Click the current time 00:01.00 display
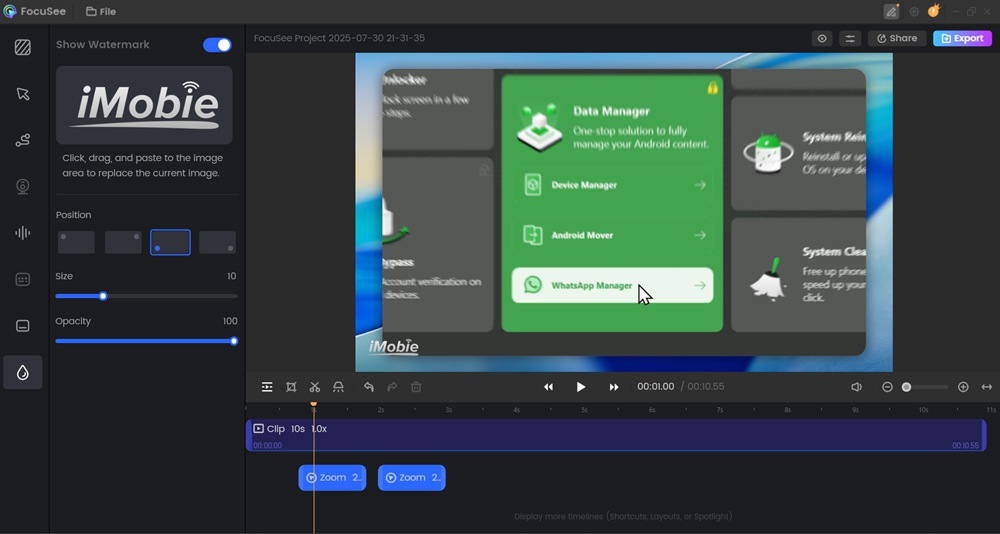This screenshot has height=534, width=1000. (x=656, y=387)
